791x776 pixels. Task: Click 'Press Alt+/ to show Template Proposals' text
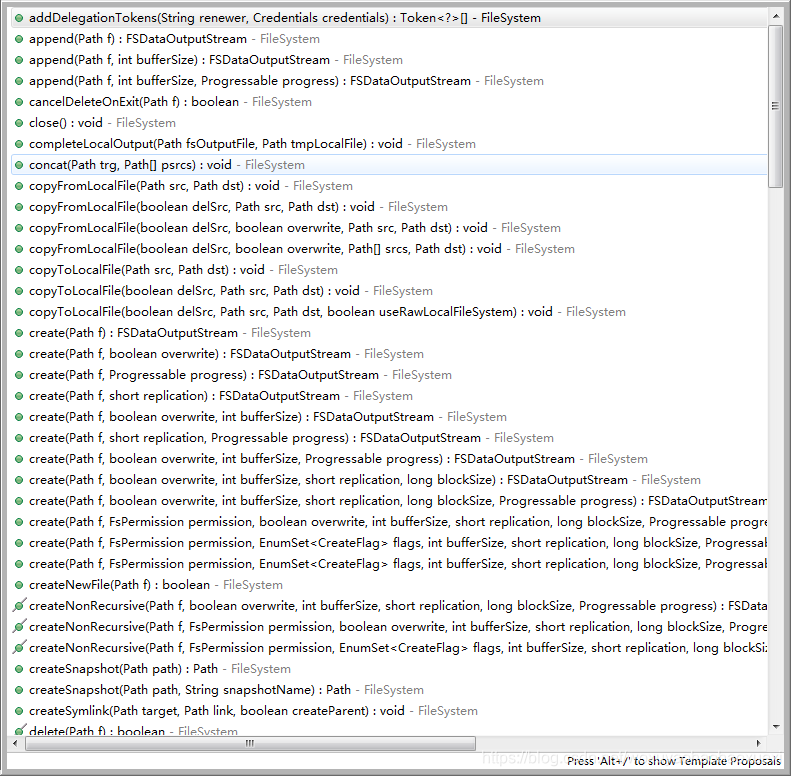point(673,761)
